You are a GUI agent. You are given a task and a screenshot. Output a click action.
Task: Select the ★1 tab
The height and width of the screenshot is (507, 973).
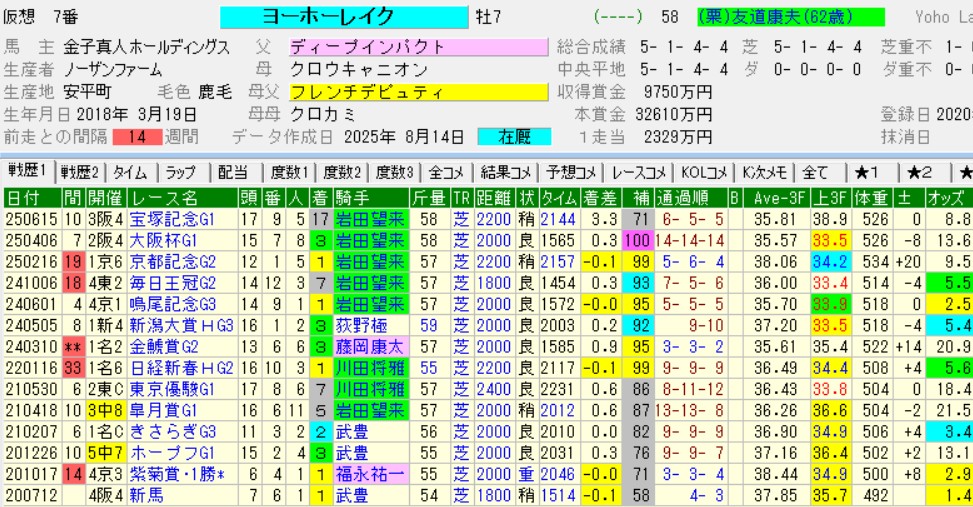(868, 171)
